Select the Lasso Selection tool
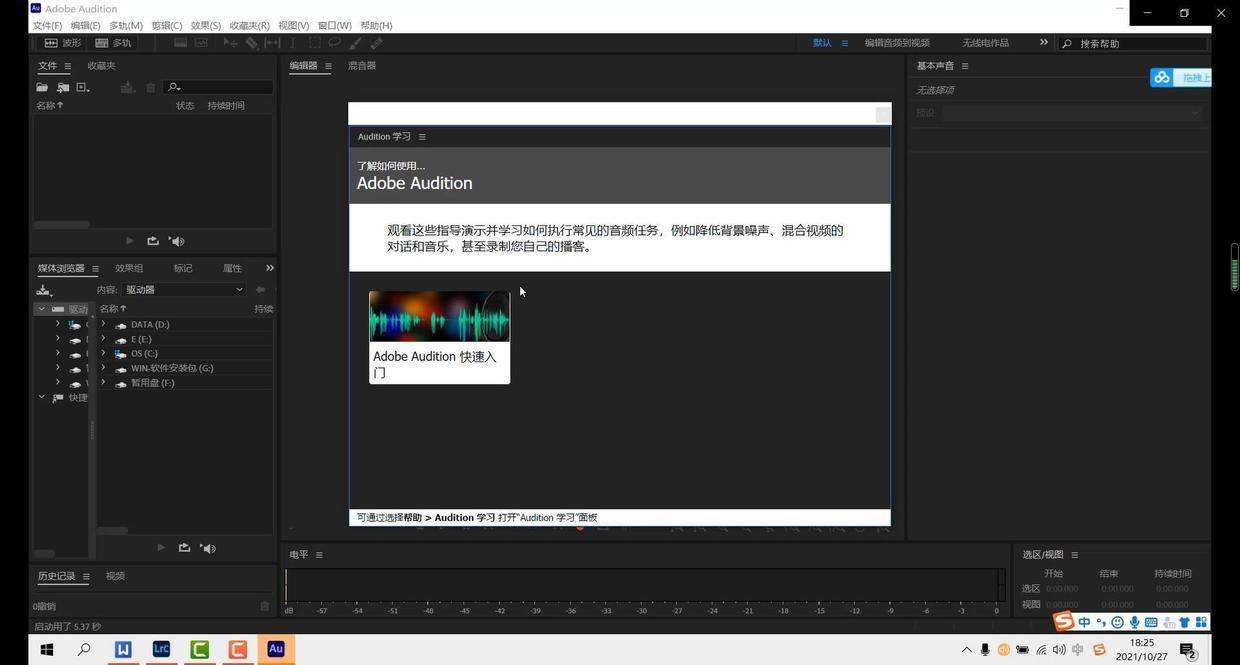Image resolution: width=1240 pixels, height=665 pixels. click(334, 43)
